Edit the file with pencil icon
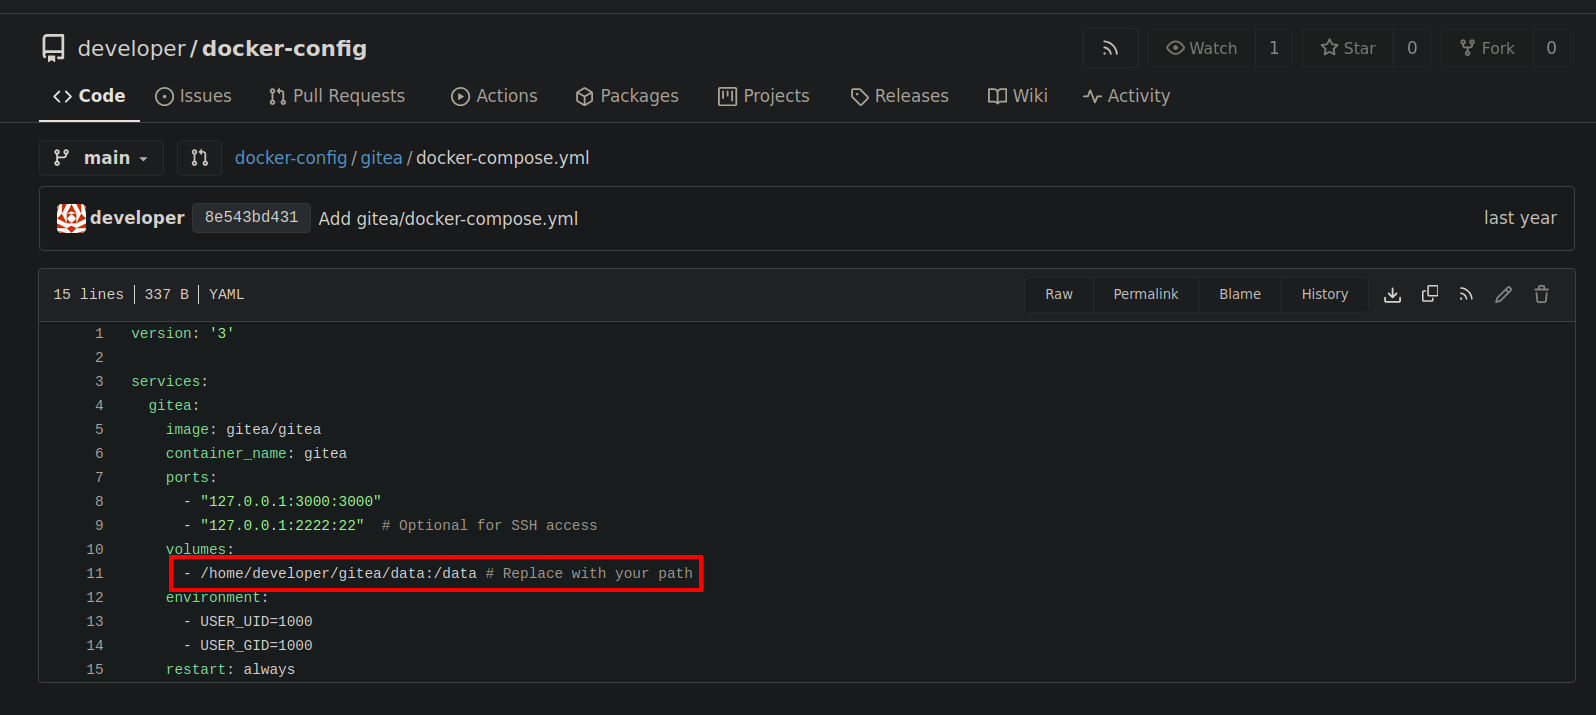1596x715 pixels. (1503, 294)
